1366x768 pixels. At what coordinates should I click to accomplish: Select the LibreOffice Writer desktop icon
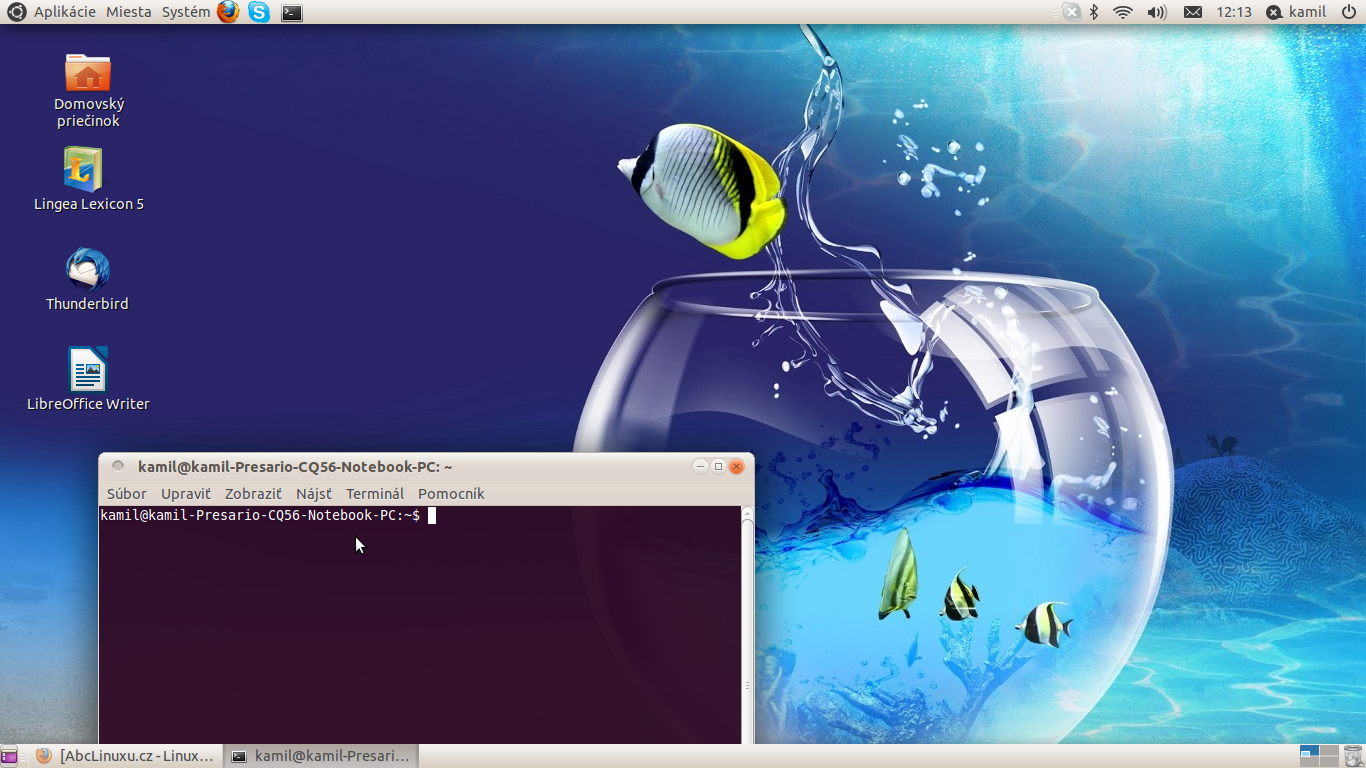(x=88, y=380)
